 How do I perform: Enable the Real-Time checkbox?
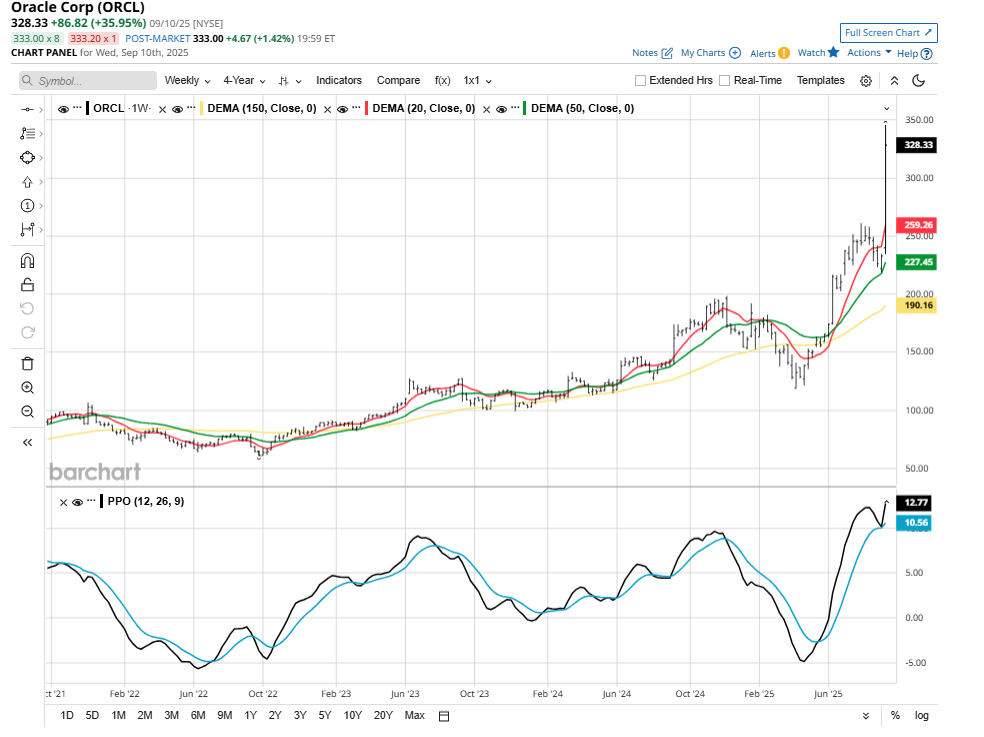click(724, 80)
